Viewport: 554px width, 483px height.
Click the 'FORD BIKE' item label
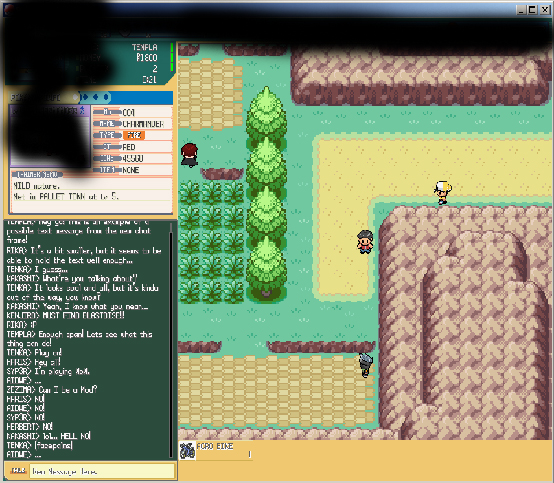215,446
